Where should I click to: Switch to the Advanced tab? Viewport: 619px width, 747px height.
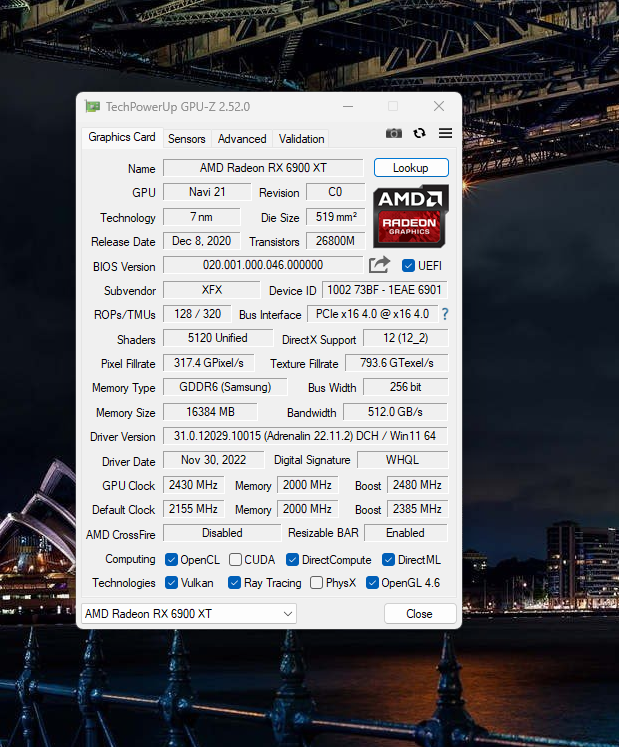tap(242, 139)
